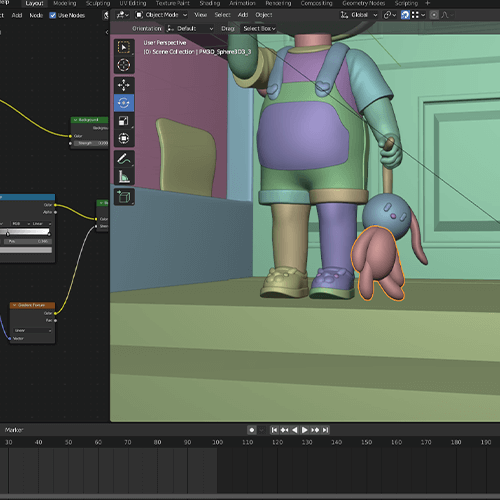Switch to Scripting workspace tab

point(406,3)
